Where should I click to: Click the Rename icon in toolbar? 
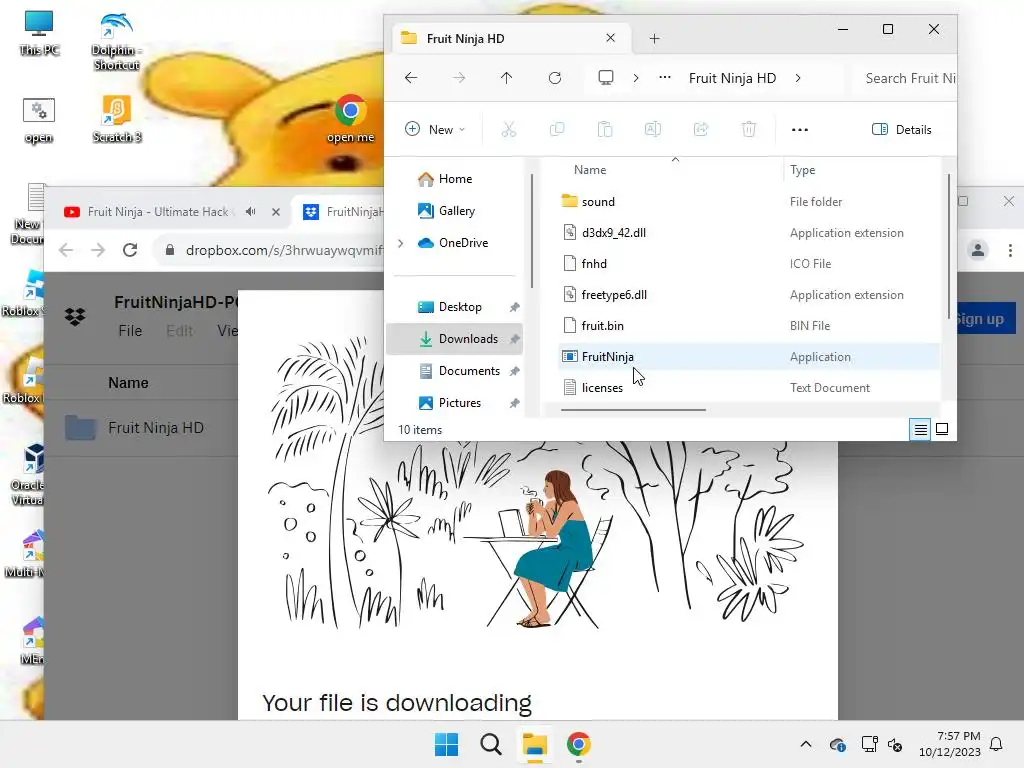tap(653, 129)
